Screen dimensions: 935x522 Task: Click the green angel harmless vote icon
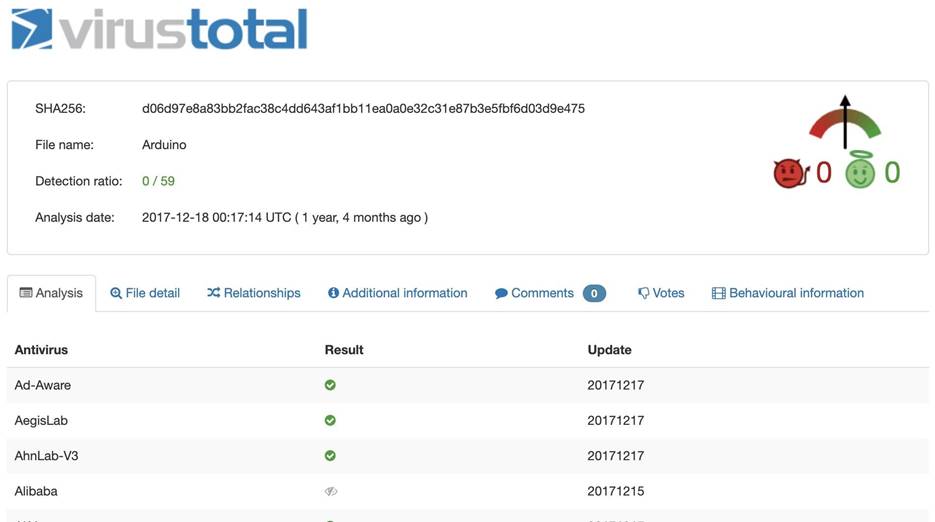(860, 171)
